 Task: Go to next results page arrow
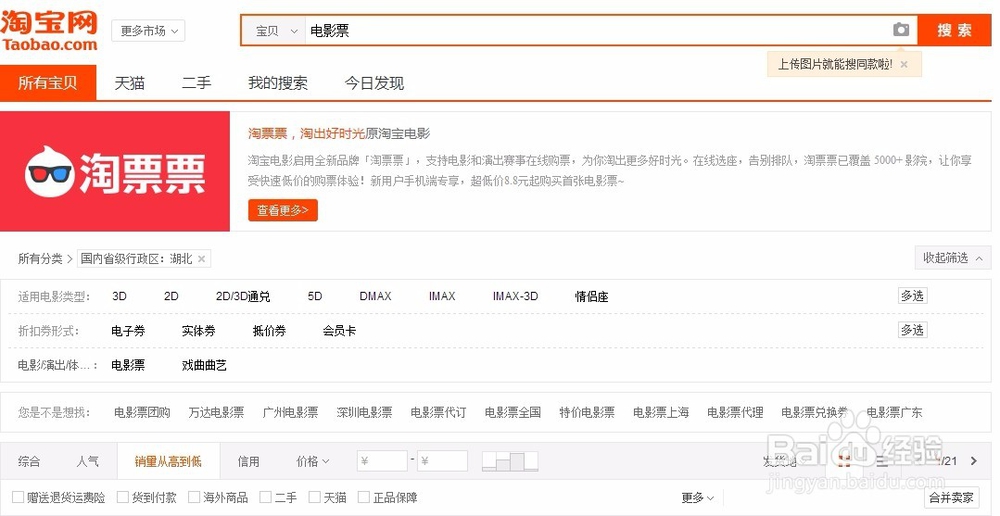(x=974, y=461)
